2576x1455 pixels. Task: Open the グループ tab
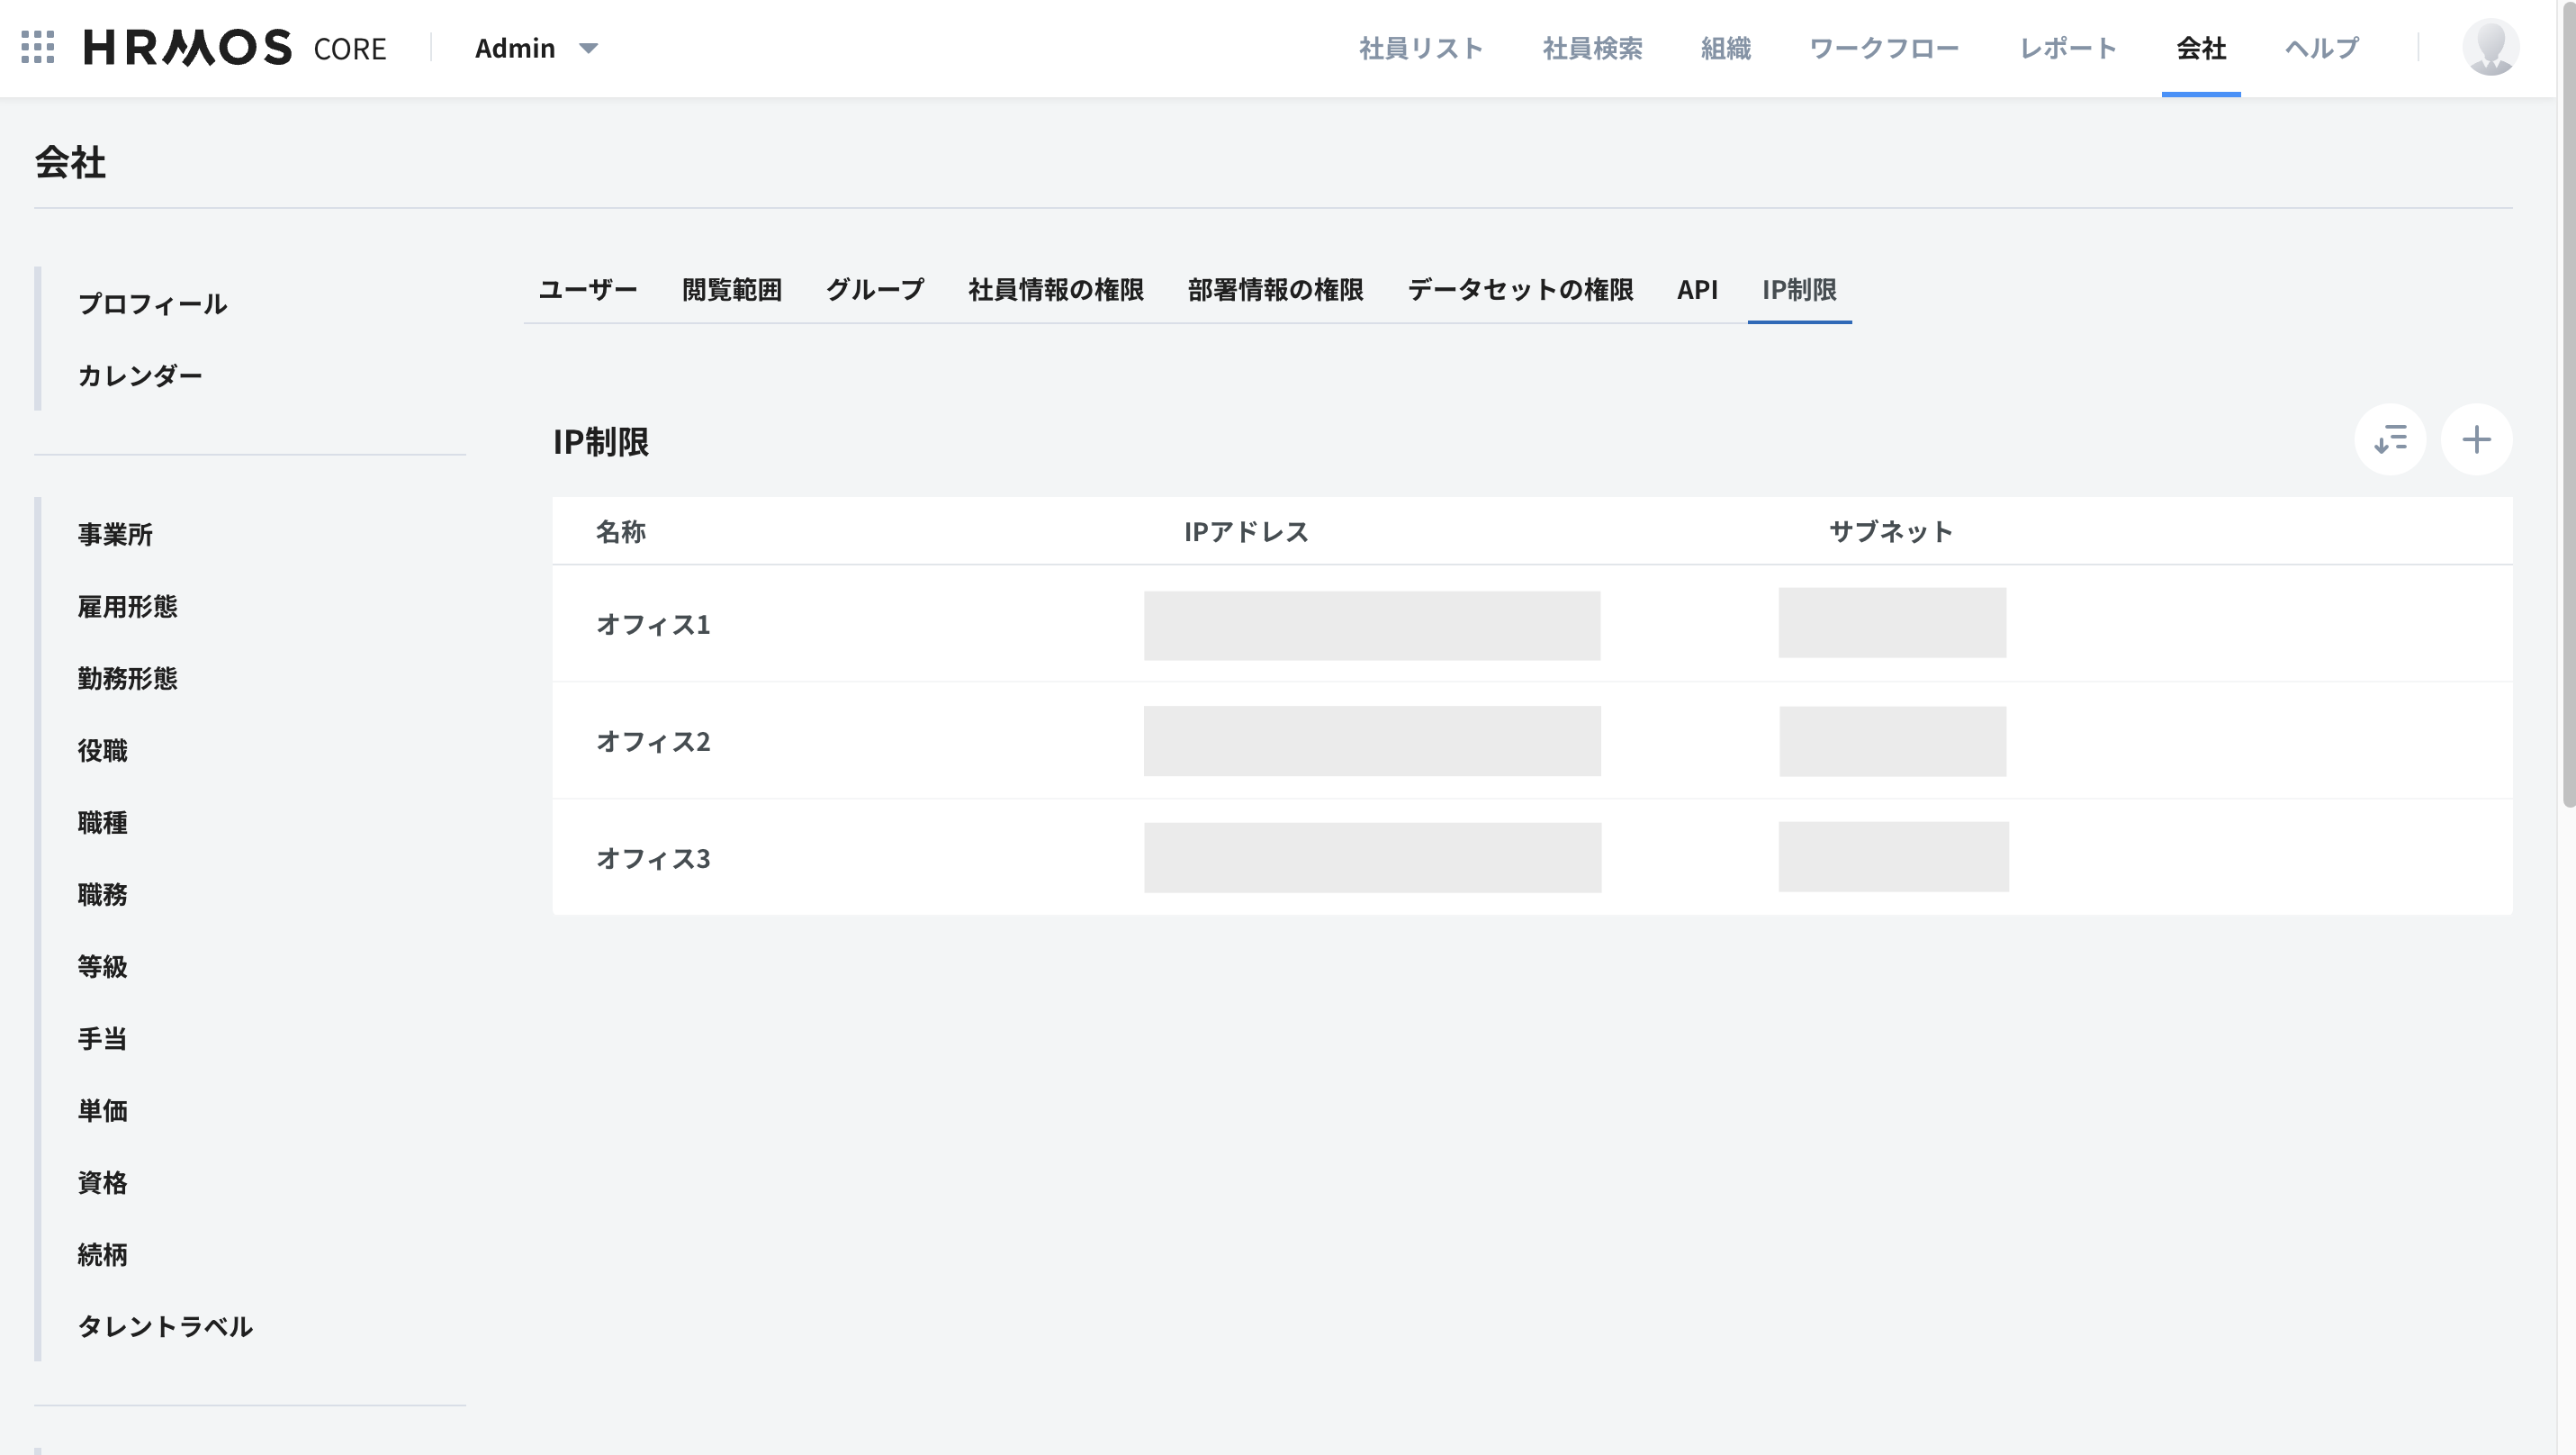click(874, 290)
